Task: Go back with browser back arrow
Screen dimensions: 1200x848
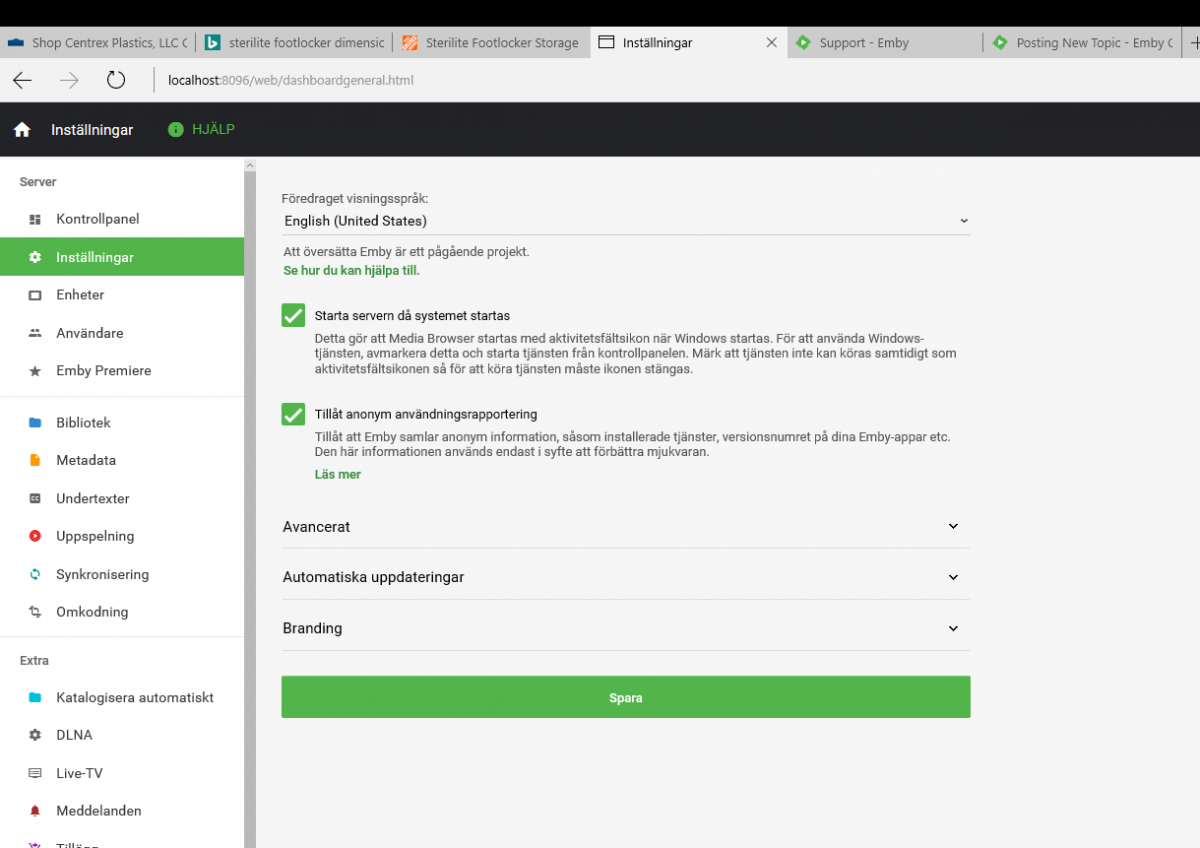Action: pos(22,80)
